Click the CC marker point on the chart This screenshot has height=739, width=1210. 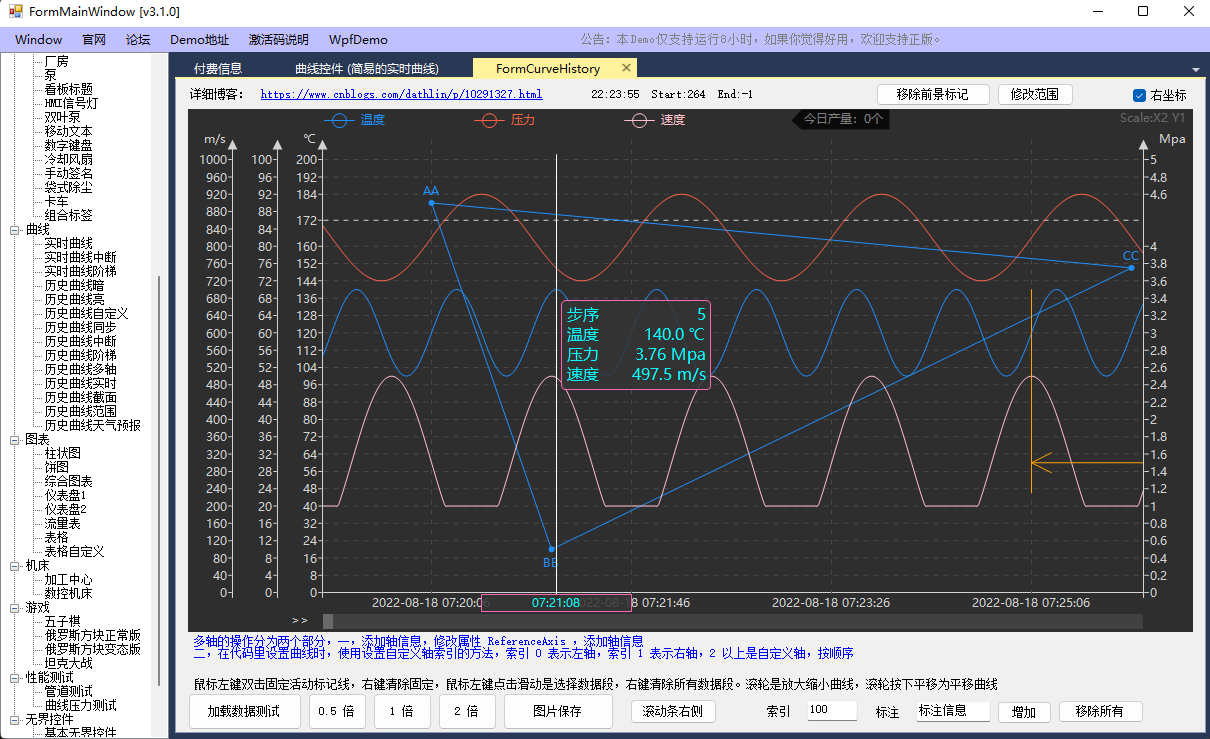[1131, 268]
